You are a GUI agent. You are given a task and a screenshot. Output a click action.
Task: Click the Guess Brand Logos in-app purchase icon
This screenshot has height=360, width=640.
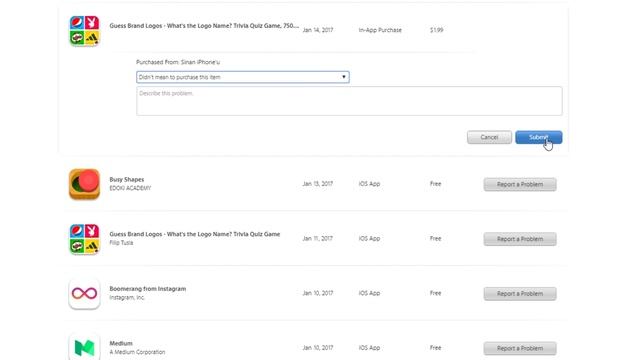[x=84, y=31]
